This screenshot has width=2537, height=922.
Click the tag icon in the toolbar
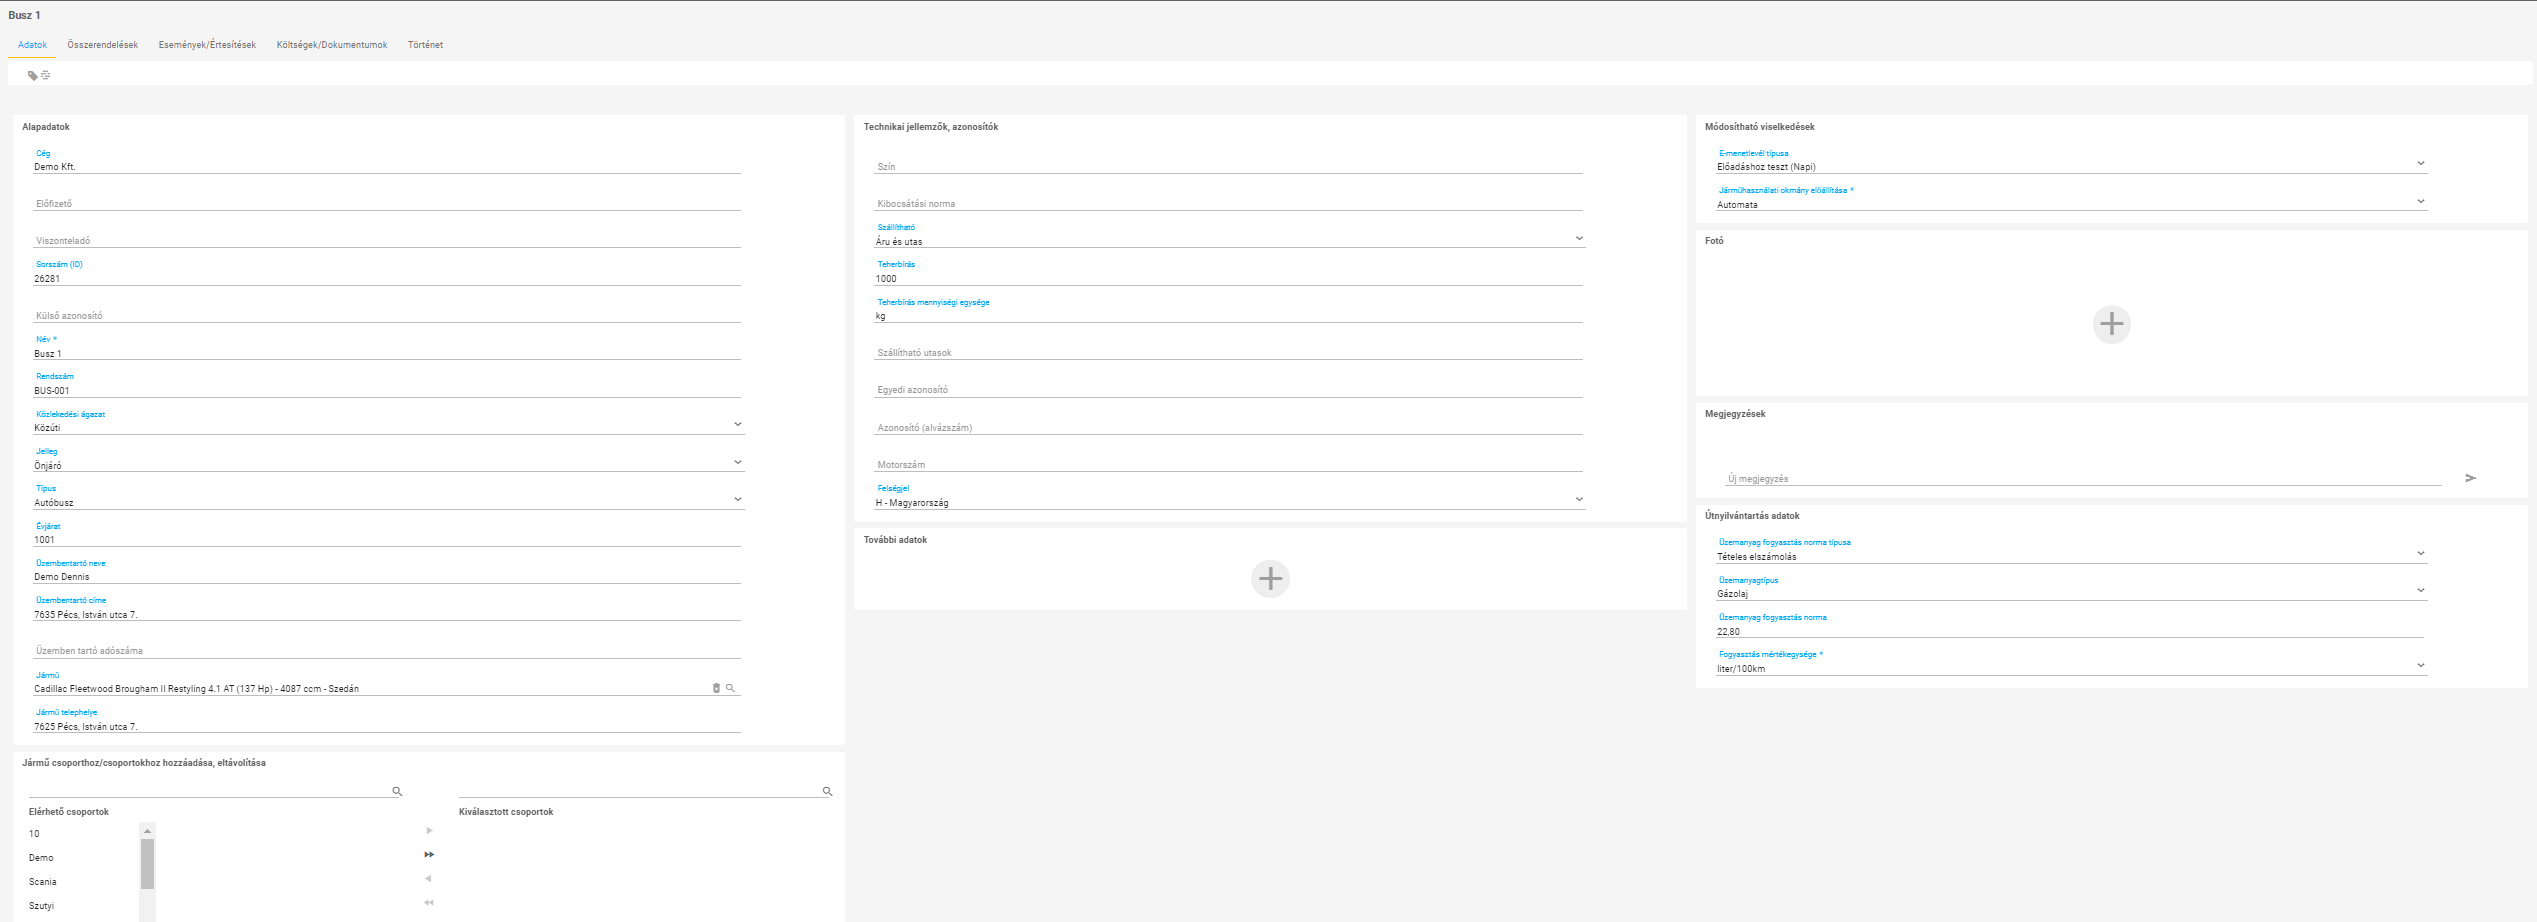32,76
